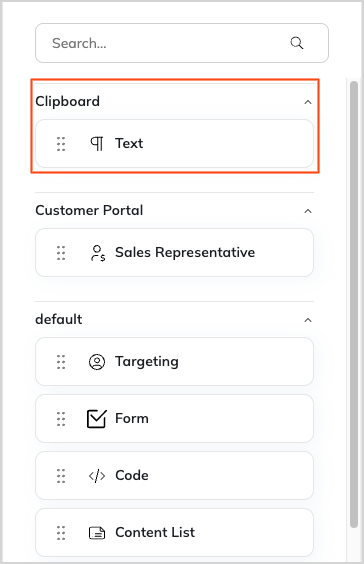Click the vertical scrollbar of the component list
The width and height of the screenshot is (364, 564).
(x=354, y=304)
